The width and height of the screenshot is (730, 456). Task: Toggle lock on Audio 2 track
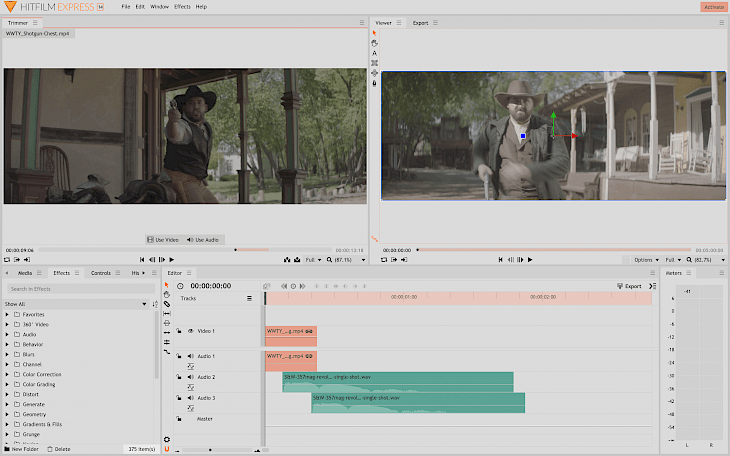[179, 377]
